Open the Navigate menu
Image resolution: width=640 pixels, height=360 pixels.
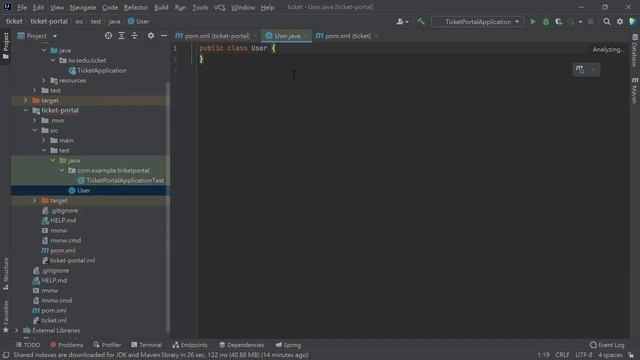pos(83,7)
